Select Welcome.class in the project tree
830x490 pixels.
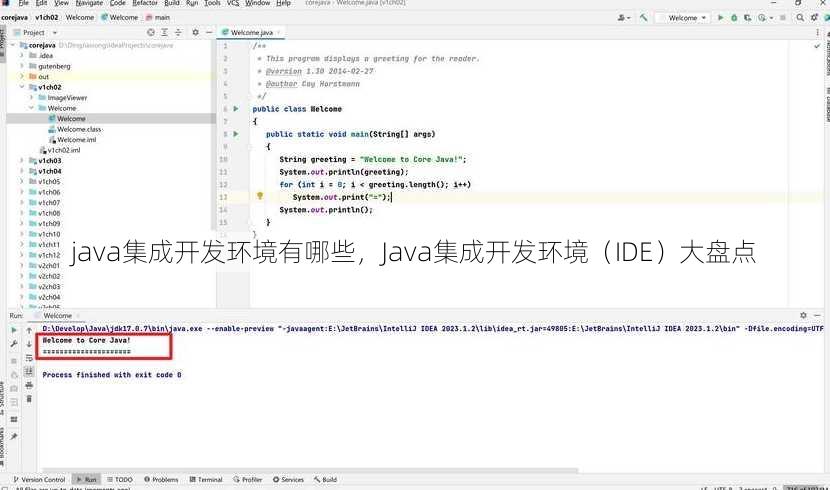[79, 129]
